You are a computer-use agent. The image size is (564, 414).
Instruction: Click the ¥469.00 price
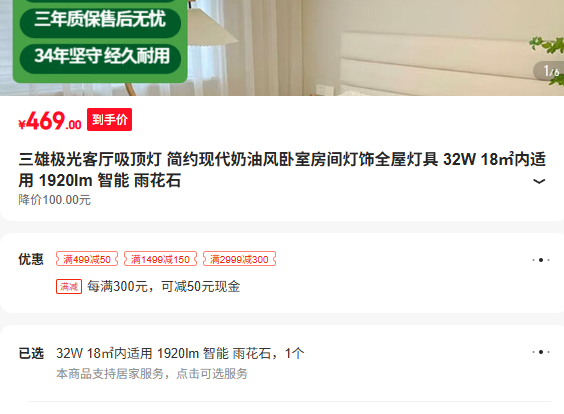pyautogui.click(x=50, y=121)
